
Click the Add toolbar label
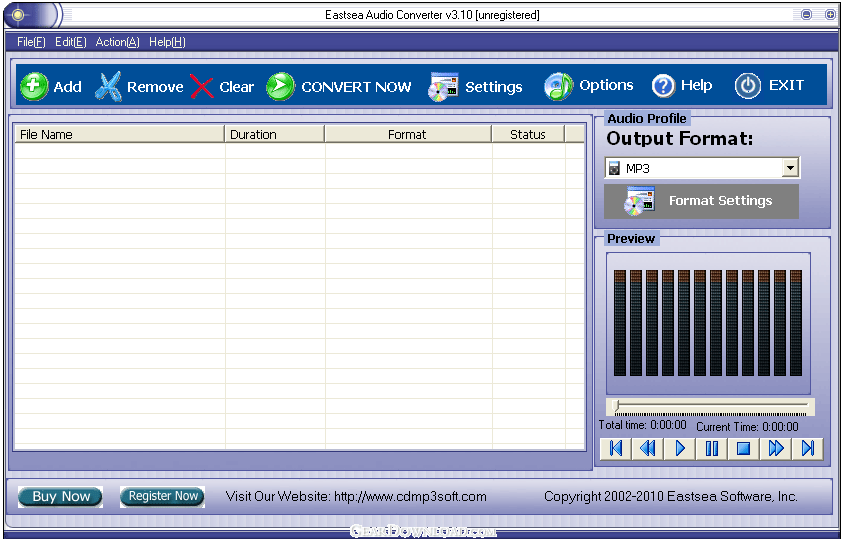click(x=68, y=87)
